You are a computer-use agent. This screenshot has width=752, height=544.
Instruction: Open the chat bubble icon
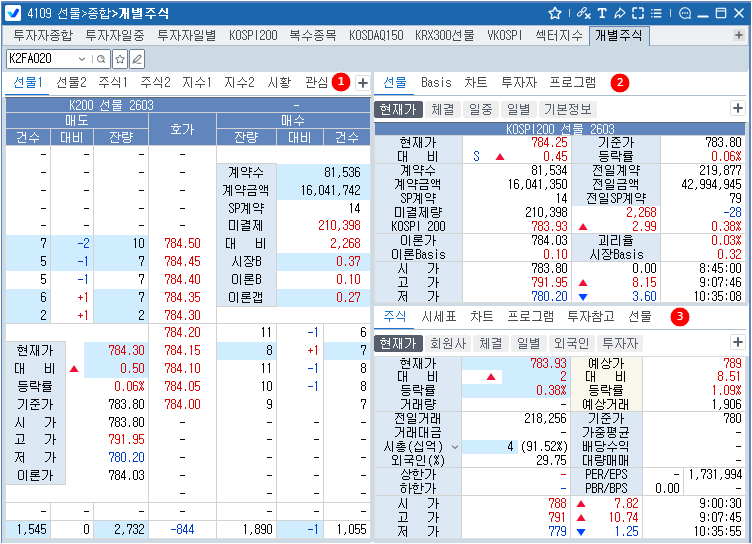pos(684,13)
